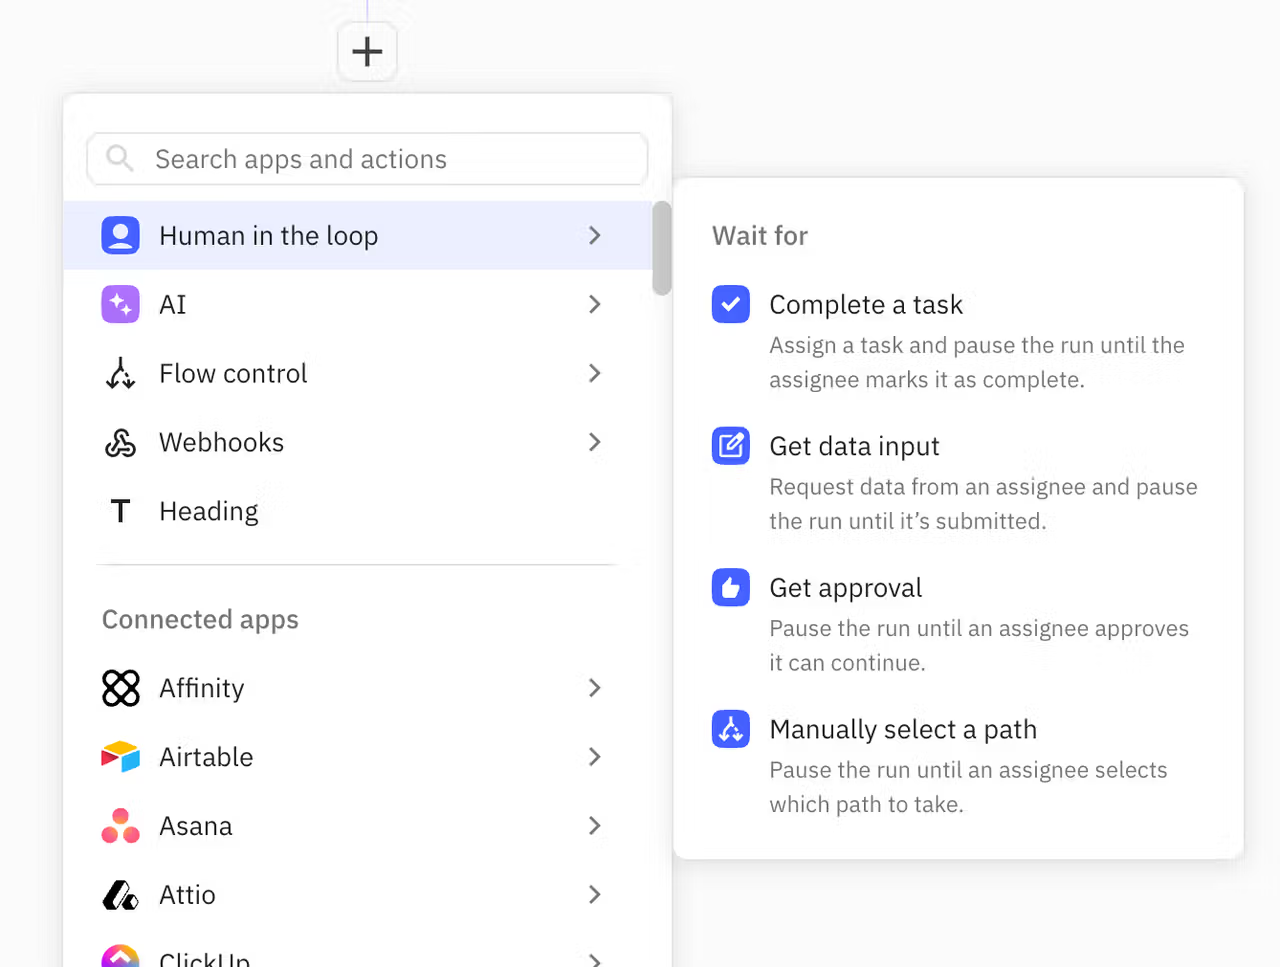The height and width of the screenshot is (967, 1280).
Task: Click the Asana three-dot logo
Action: pos(120,826)
